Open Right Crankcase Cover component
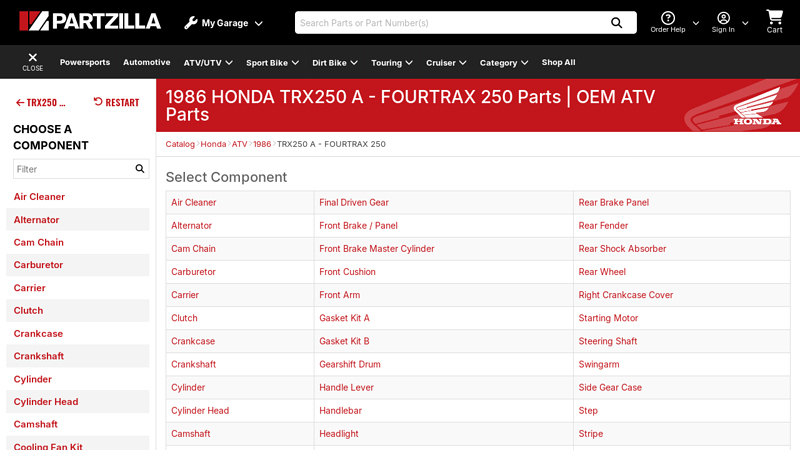This screenshot has height=450, width=800. (x=626, y=295)
